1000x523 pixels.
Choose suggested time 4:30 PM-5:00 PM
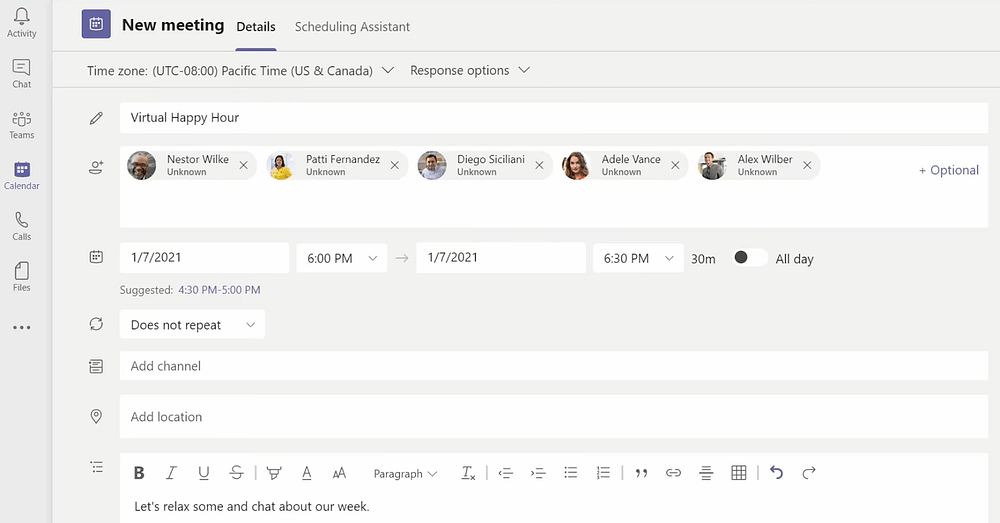[x=219, y=290]
